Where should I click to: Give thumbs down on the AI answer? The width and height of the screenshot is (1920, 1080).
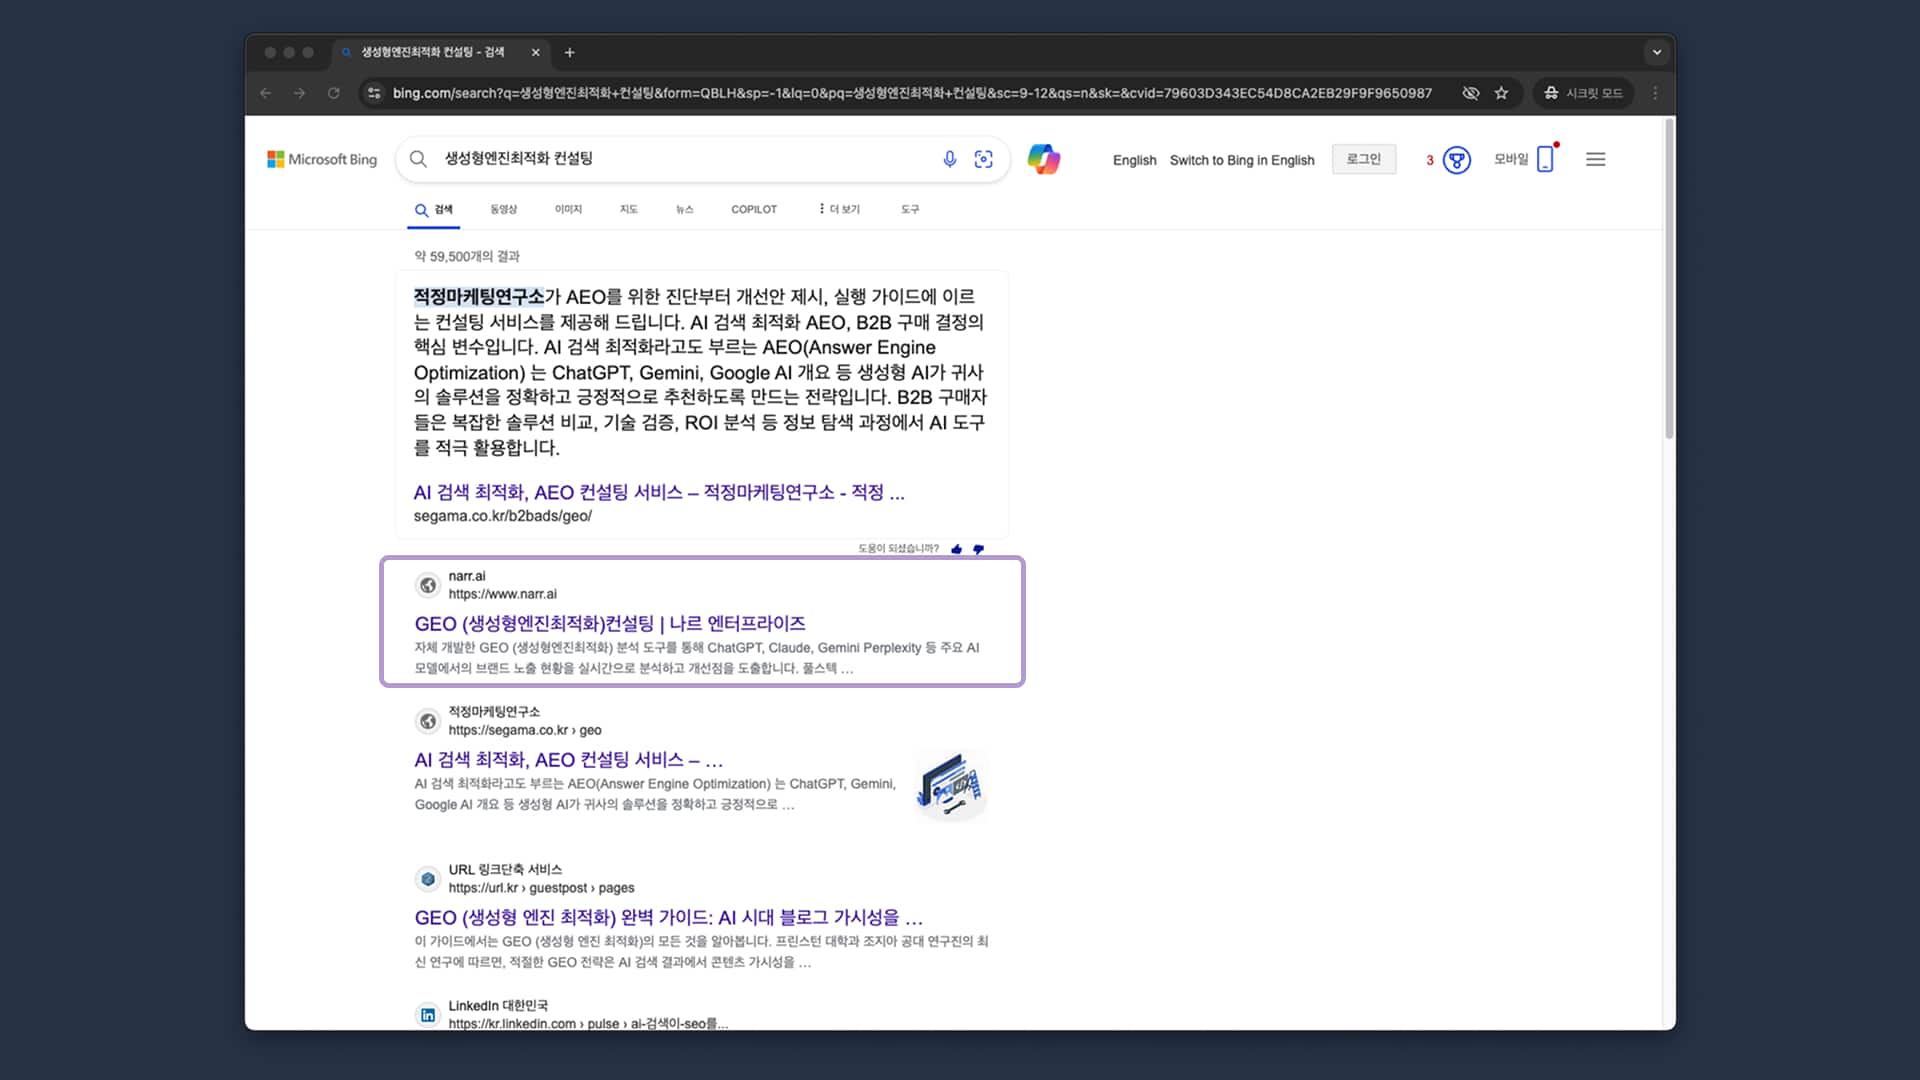[x=979, y=549]
